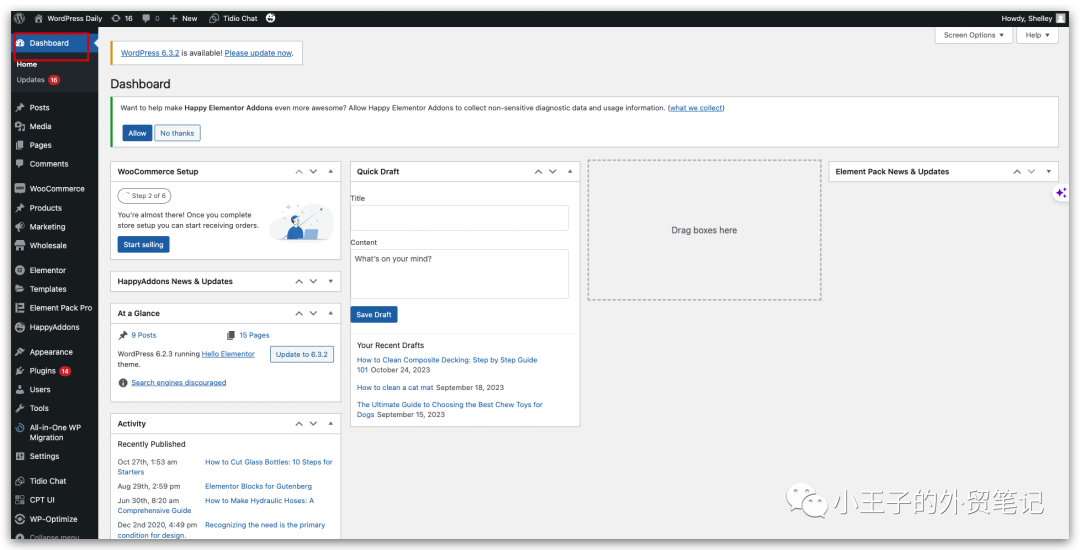Image resolution: width=1080 pixels, height=550 pixels.
Task: Open Products icon in sidebar
Action: pyautogui.click(x=20, y=208)
